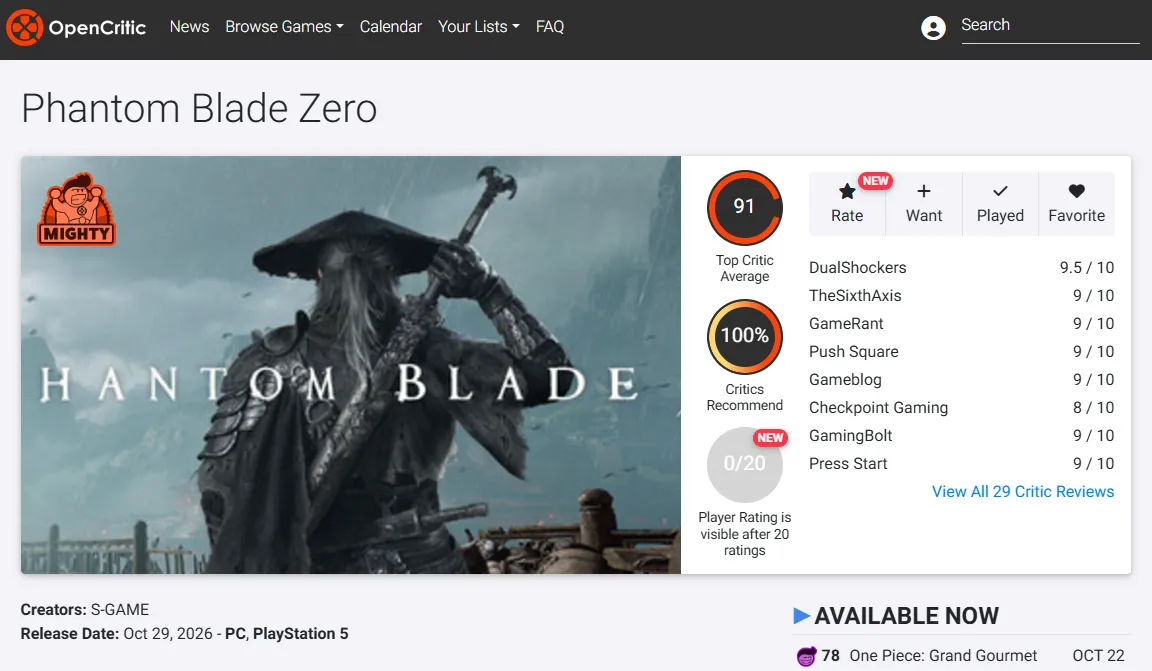Click the 100% Critics Recommend circle
This screenshot has height=671, width=1152.
[x=744, y=336]
